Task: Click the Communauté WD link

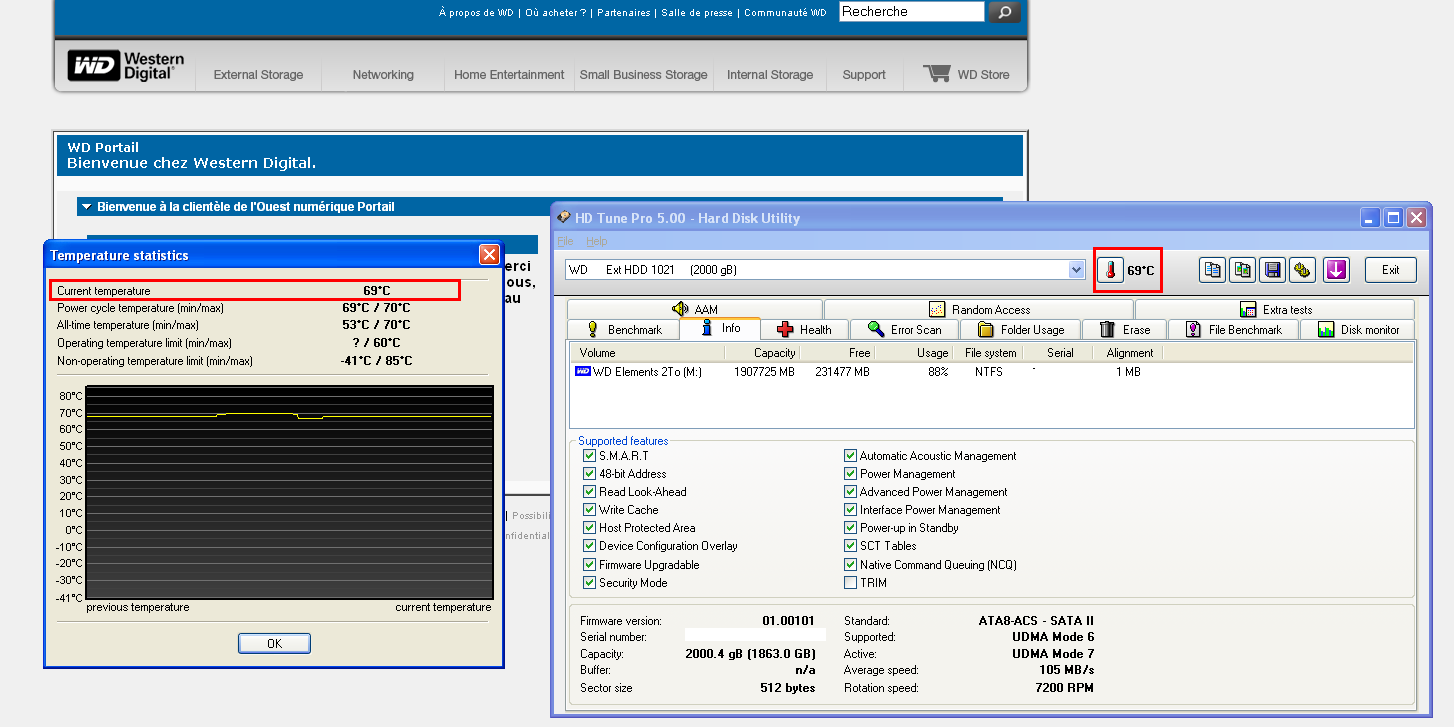Action: [x=785, y=13]
